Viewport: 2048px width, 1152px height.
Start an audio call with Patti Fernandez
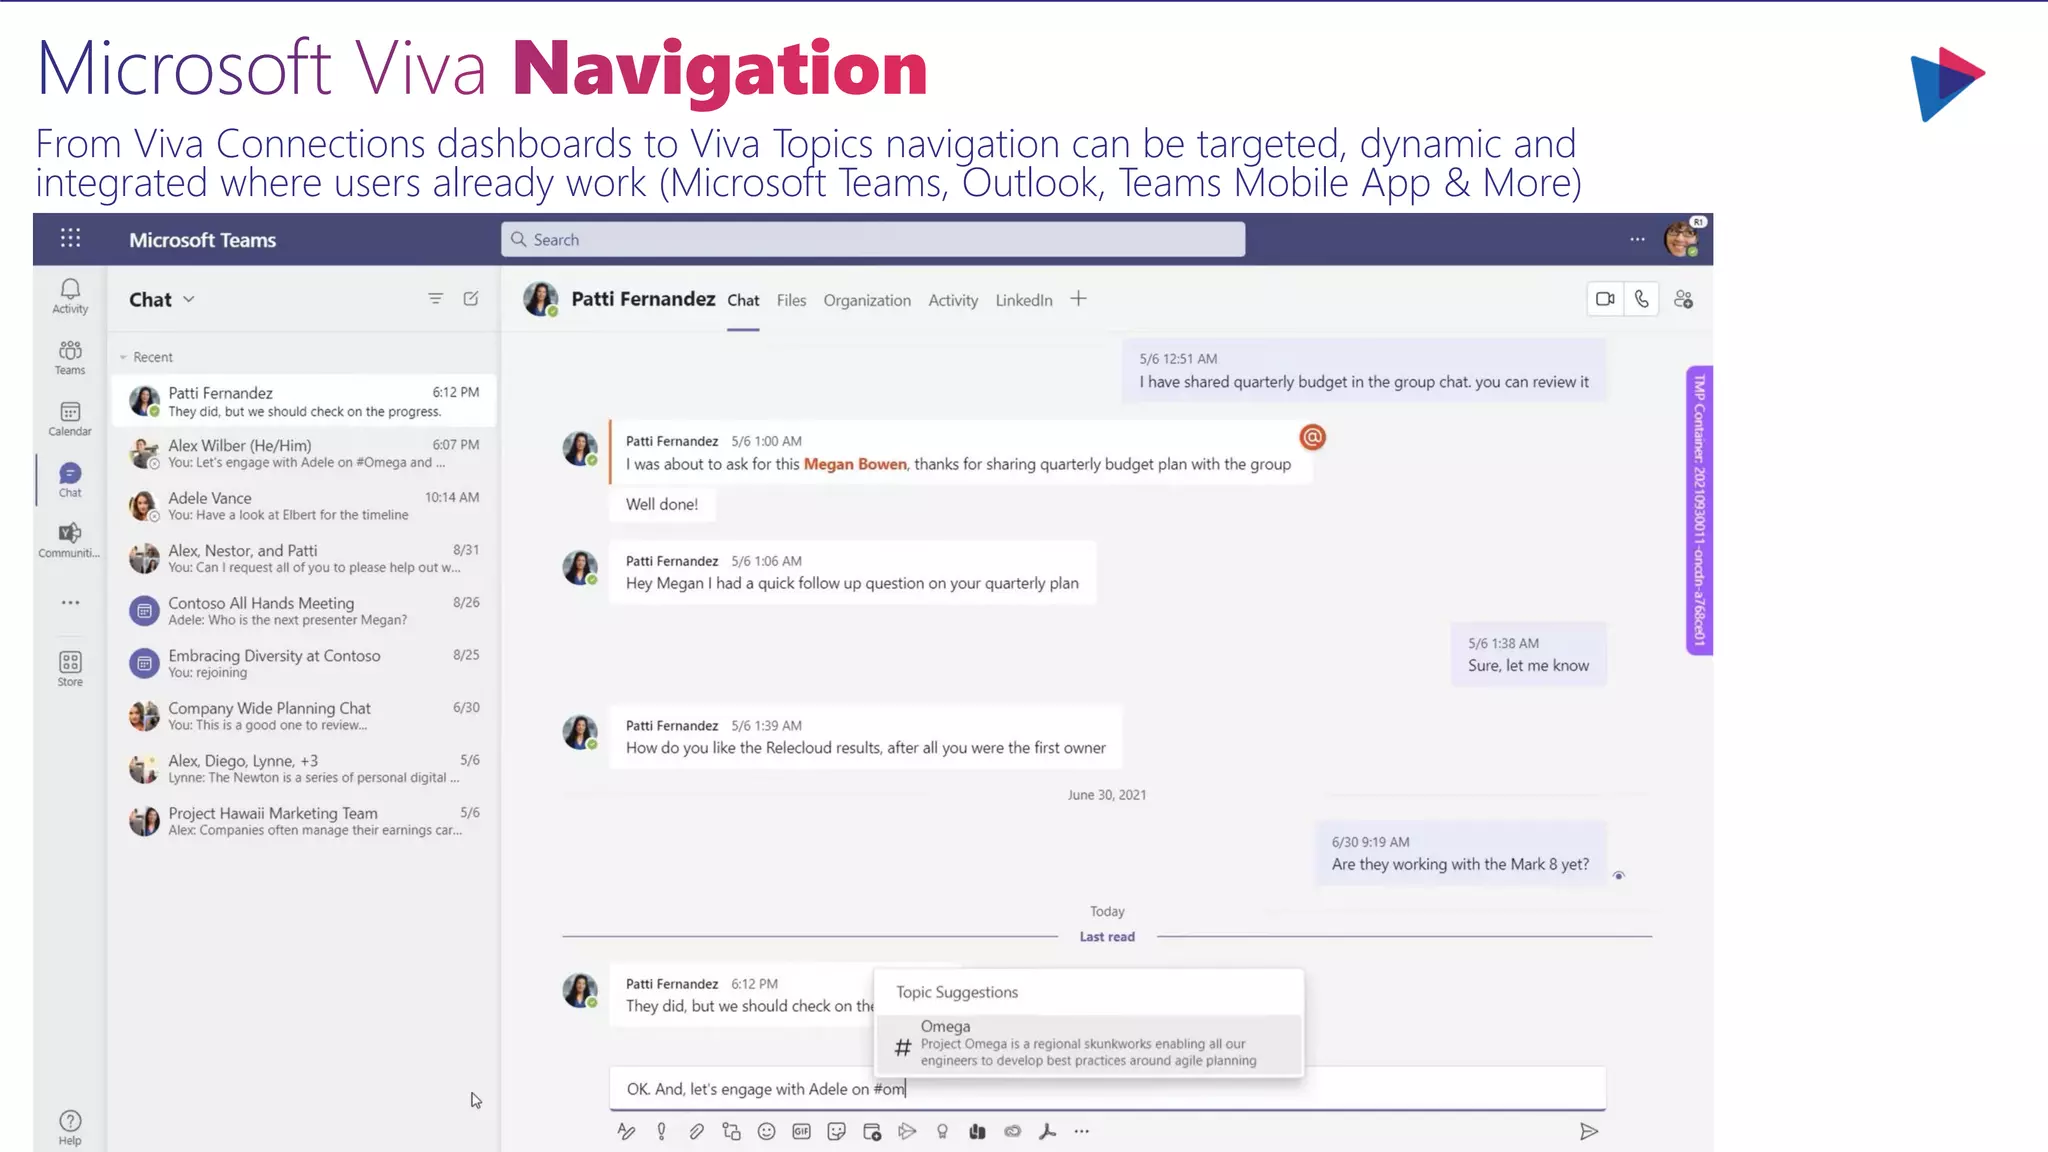1641,299
